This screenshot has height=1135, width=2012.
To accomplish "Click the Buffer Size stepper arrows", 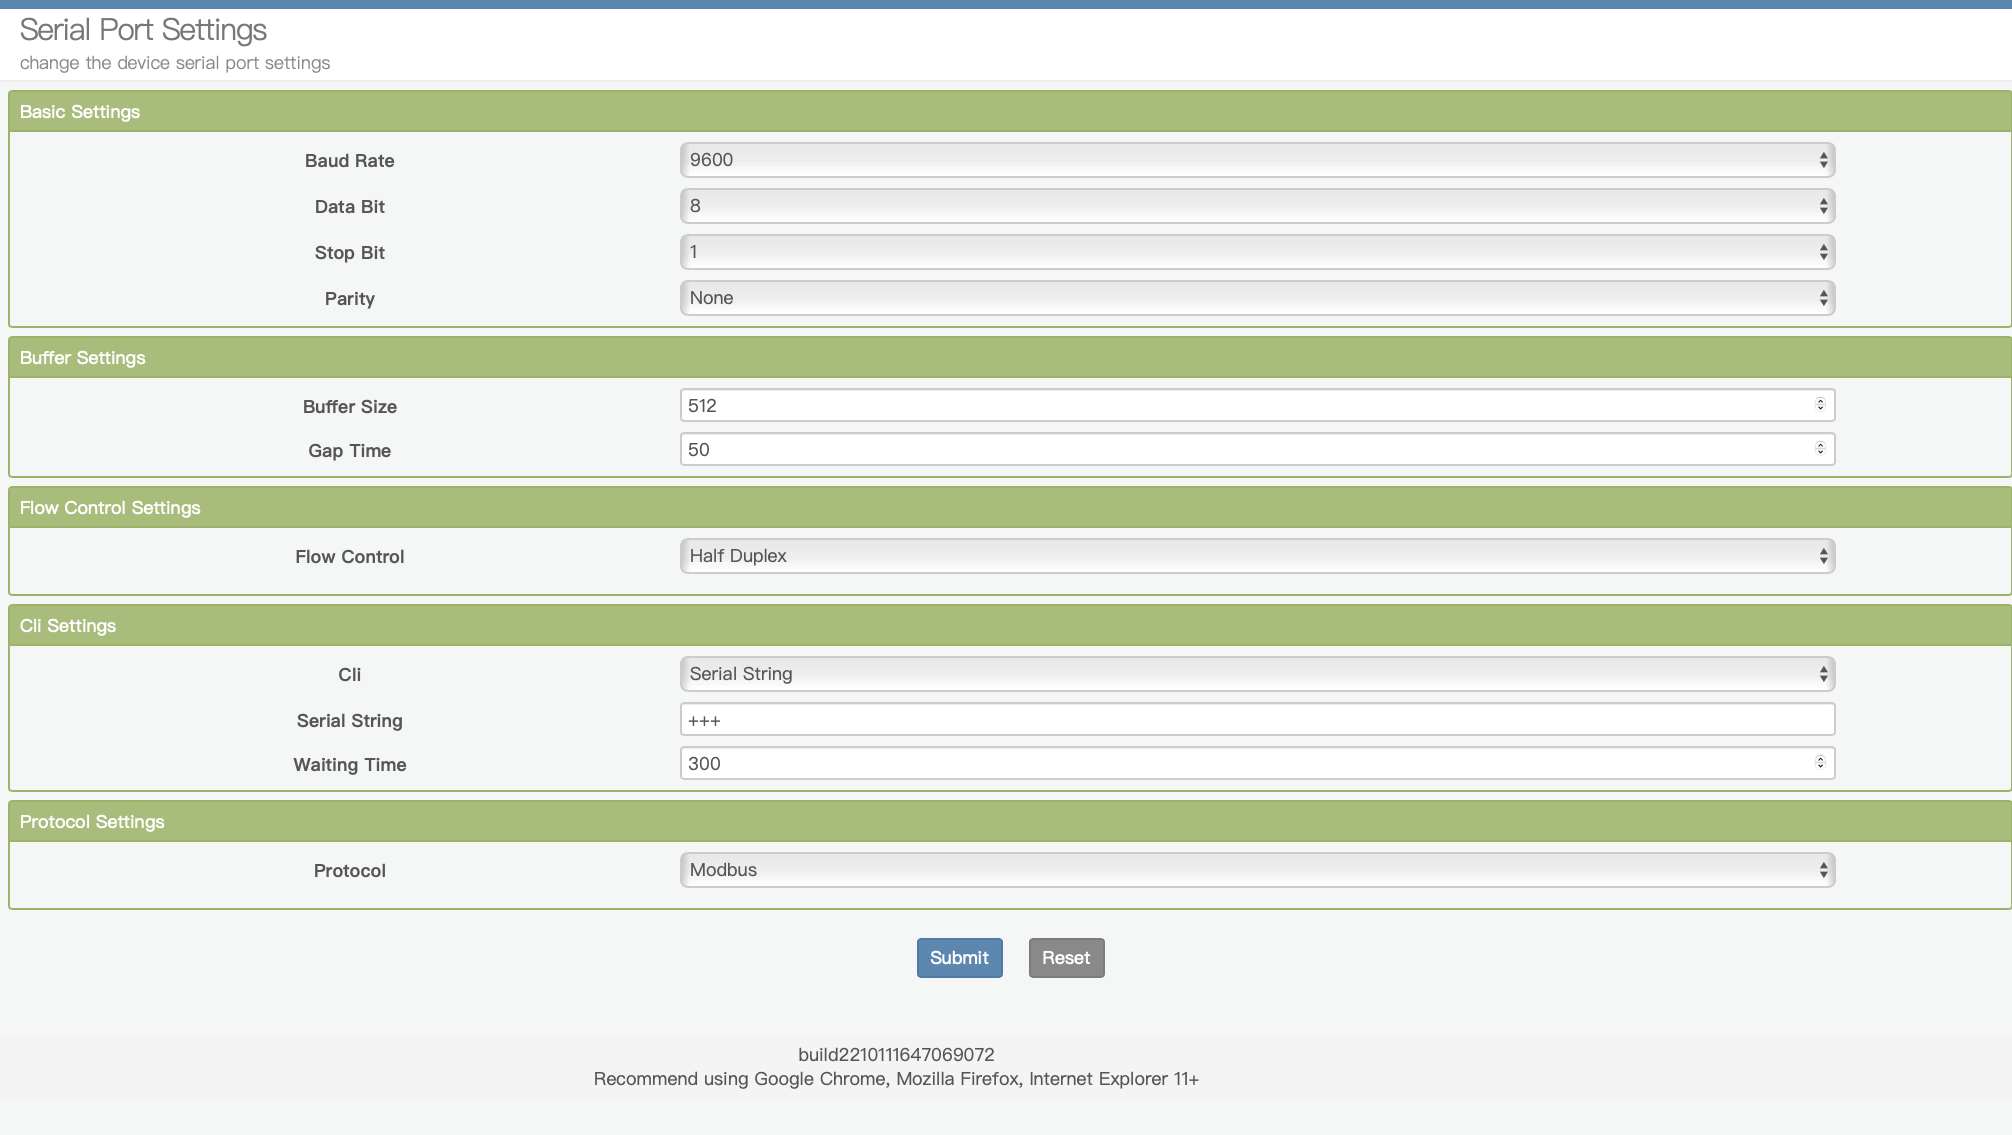I will (1820, 405).
